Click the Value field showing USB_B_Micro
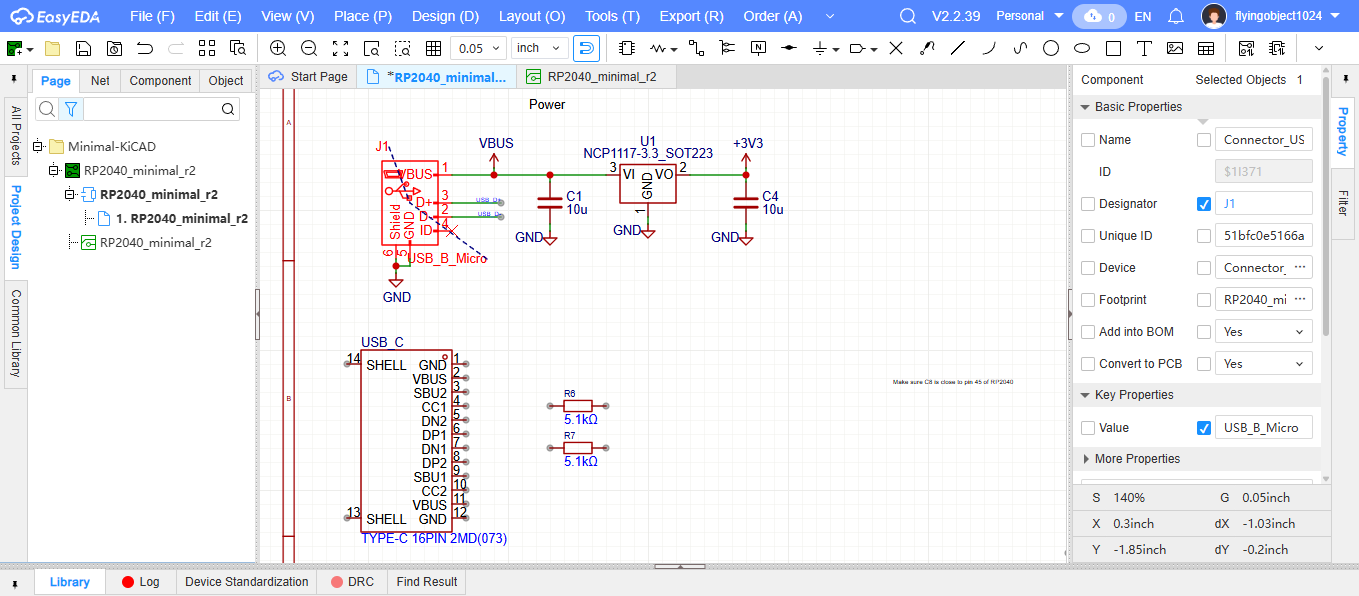Image resolution: width=1359 pixels, height=596 pixels. tap(1262, 428)
